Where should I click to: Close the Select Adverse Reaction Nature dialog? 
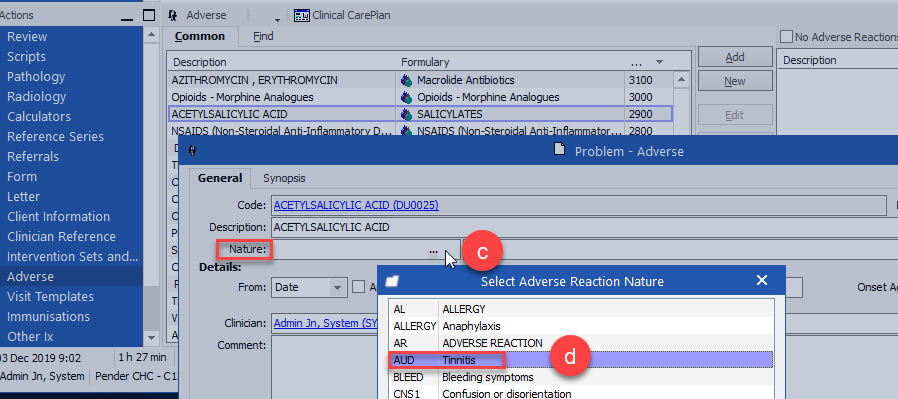(762, 281)
